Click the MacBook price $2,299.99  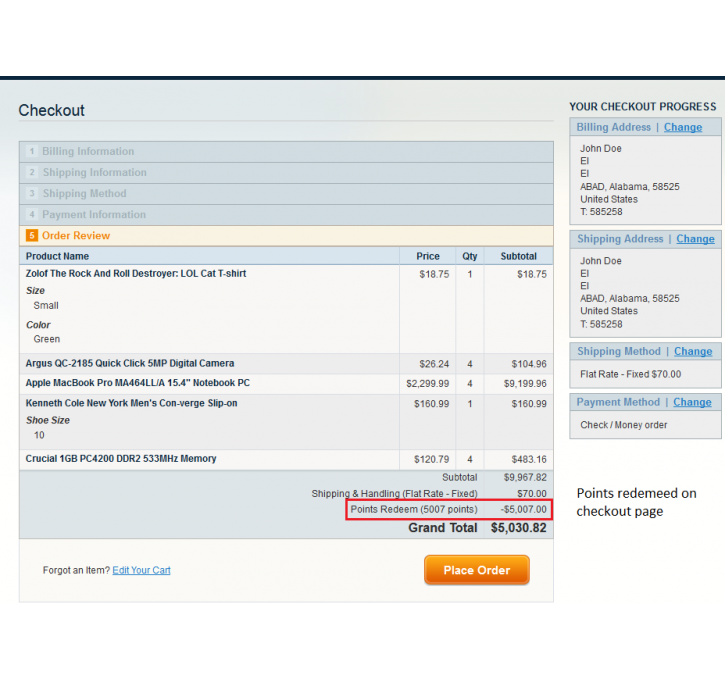(428, 384)
